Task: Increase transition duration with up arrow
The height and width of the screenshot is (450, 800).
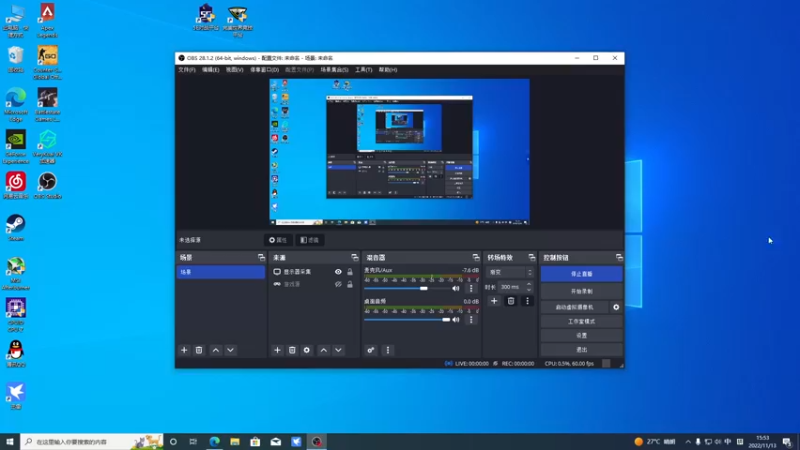Action: pyautogui.click(x=529, y=284)
